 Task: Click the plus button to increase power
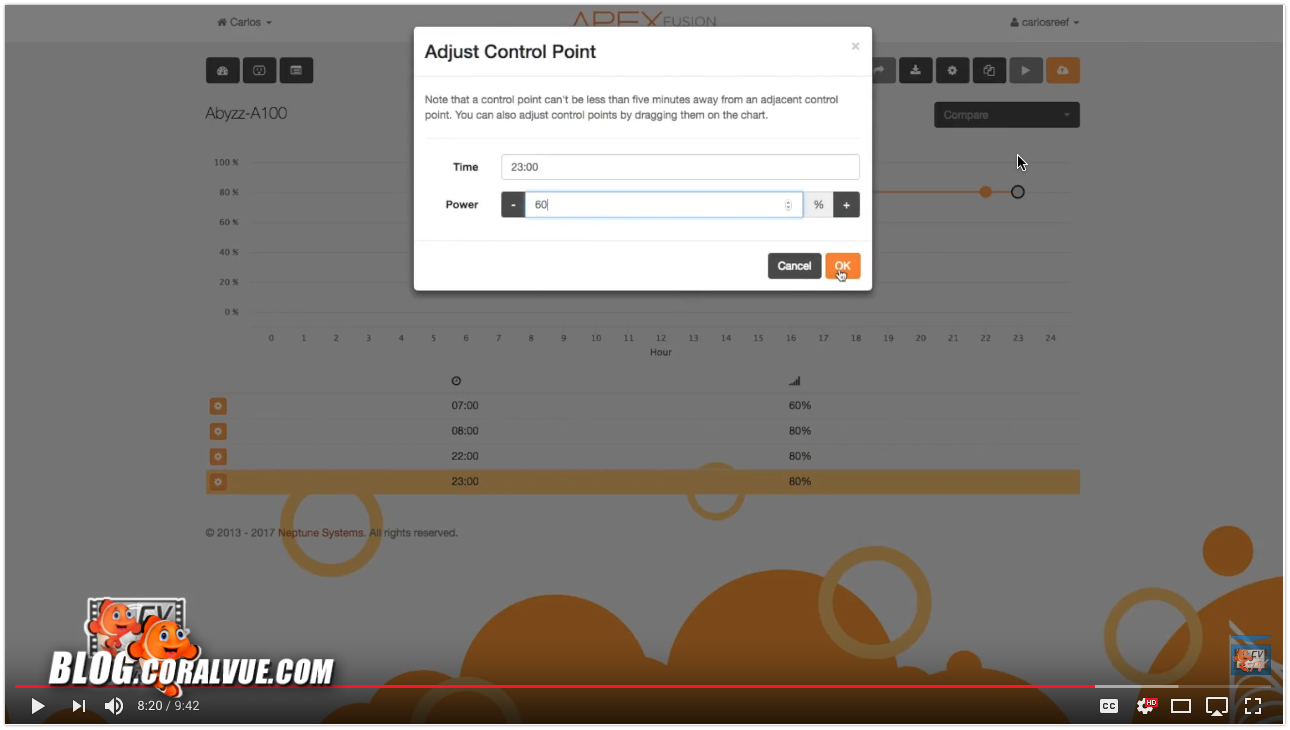(846, 205)
